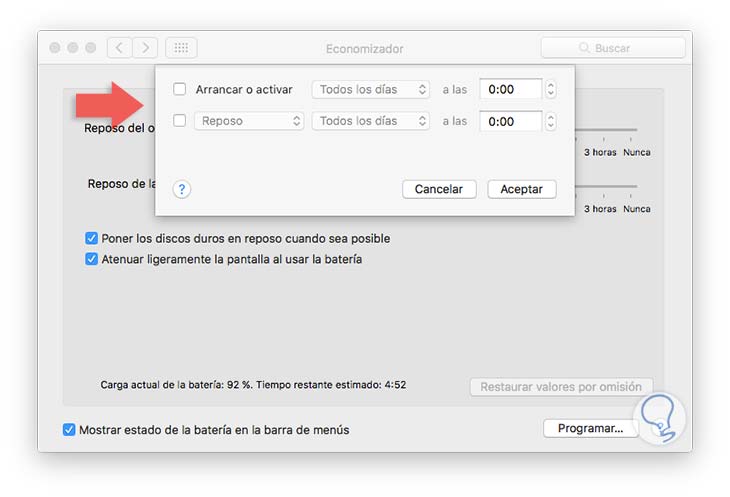Go forward with the right chevron toolbar button
Screen dimensions: 730x497
point(145,48)
